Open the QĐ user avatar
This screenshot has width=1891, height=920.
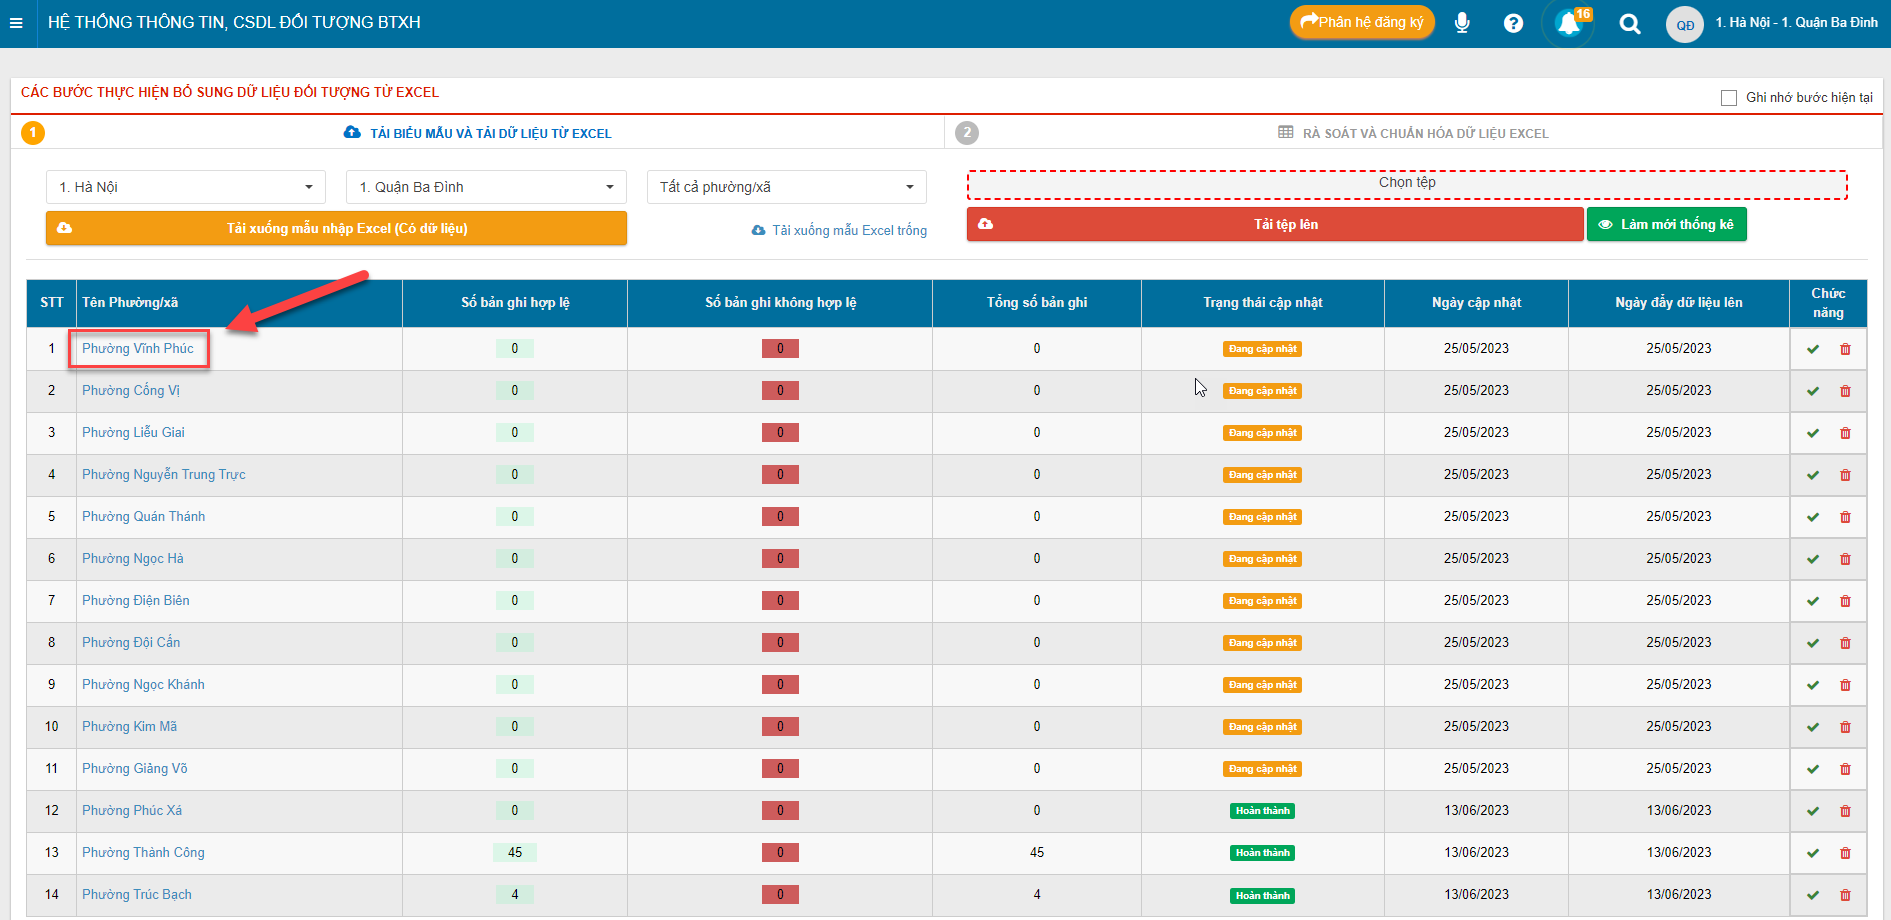[x=1685, y=25]
